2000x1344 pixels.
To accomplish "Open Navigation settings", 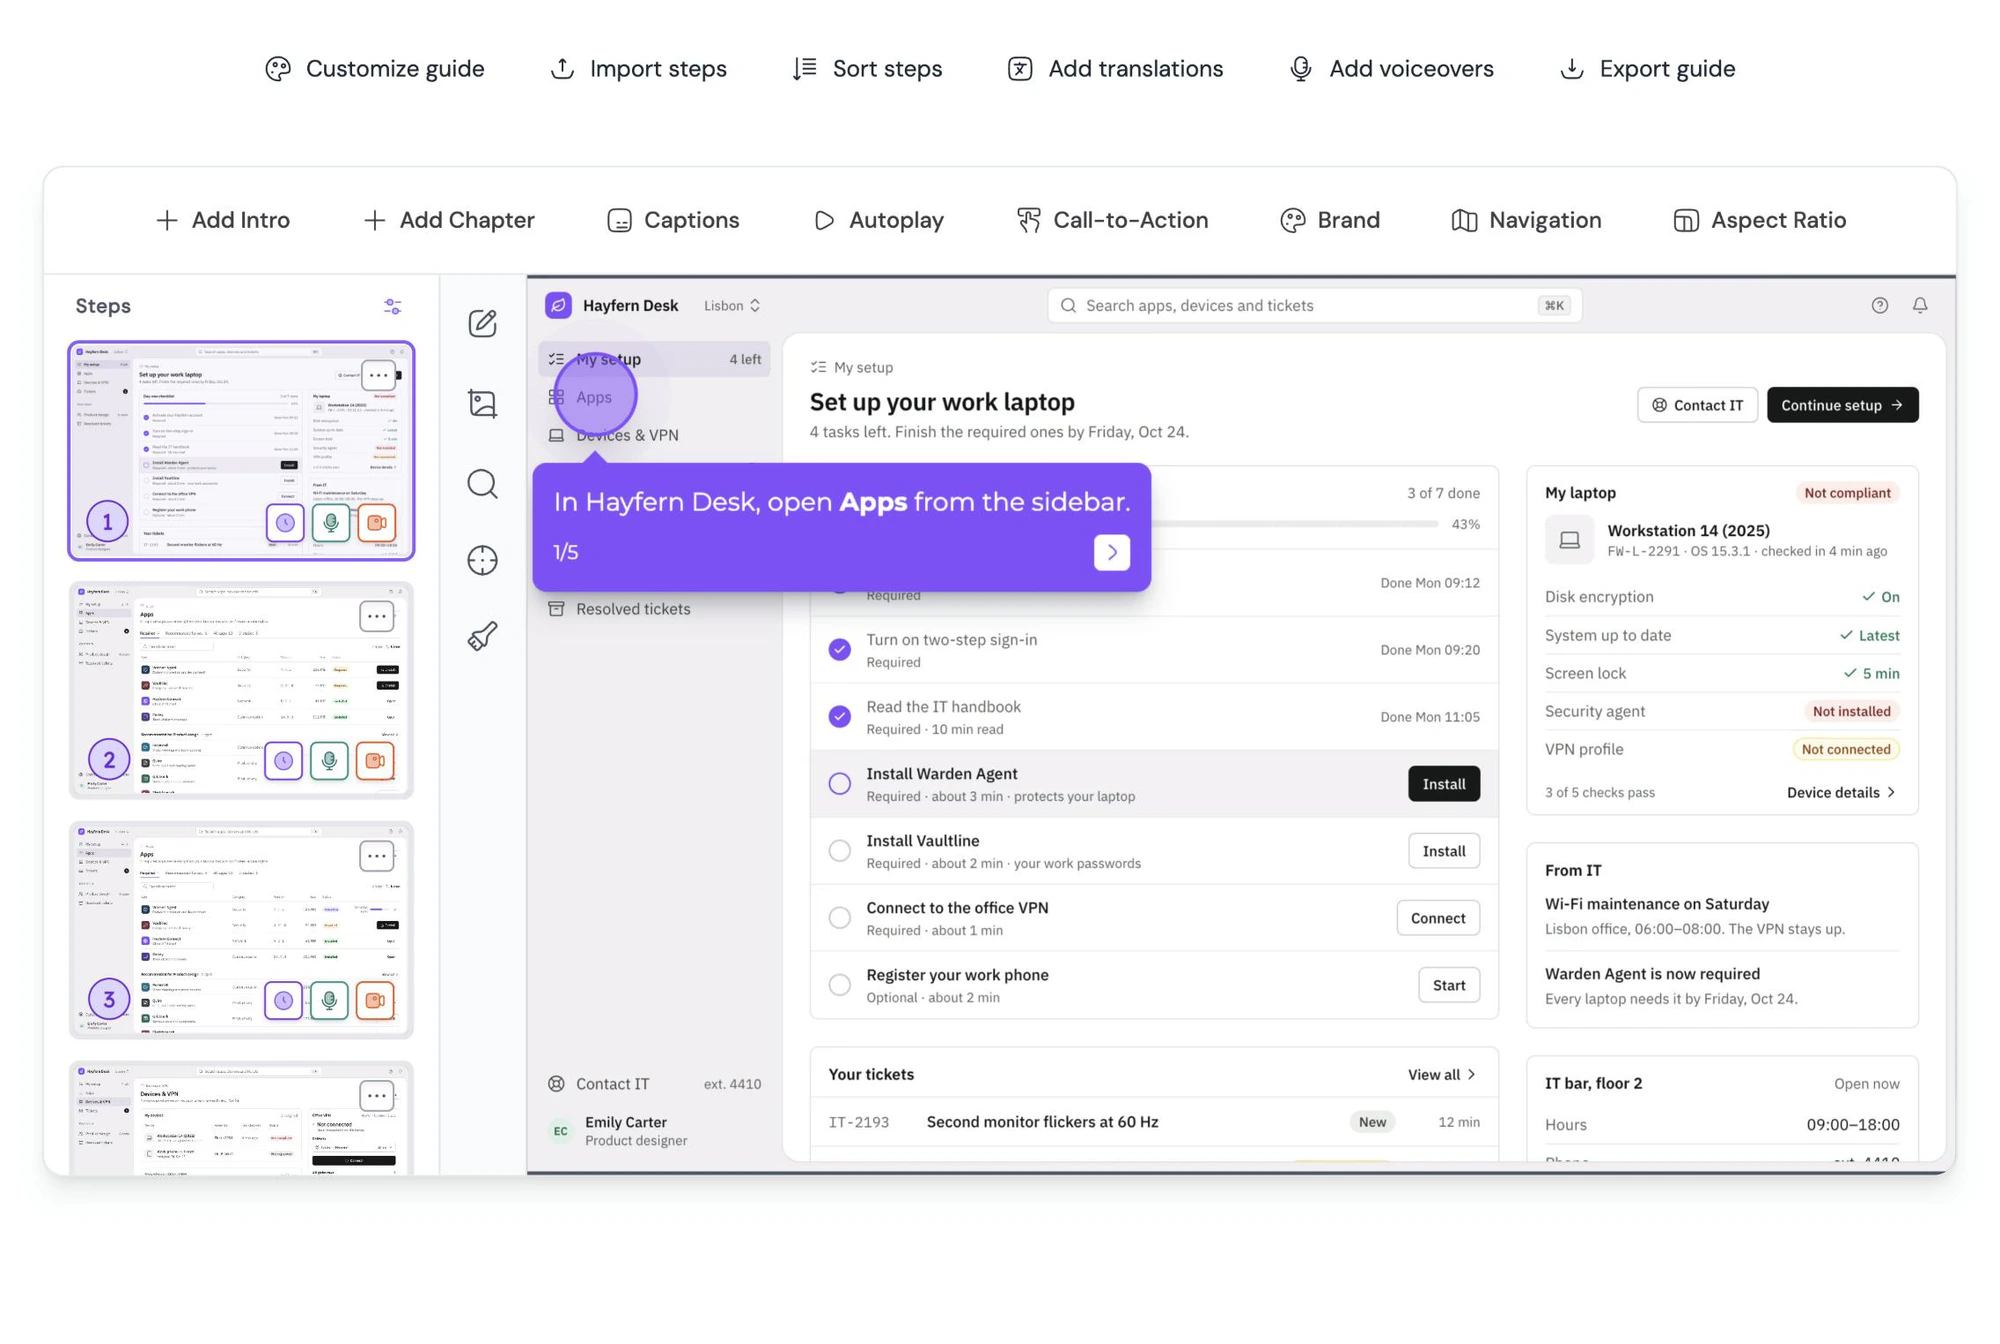I will [x=1526, y=220].
